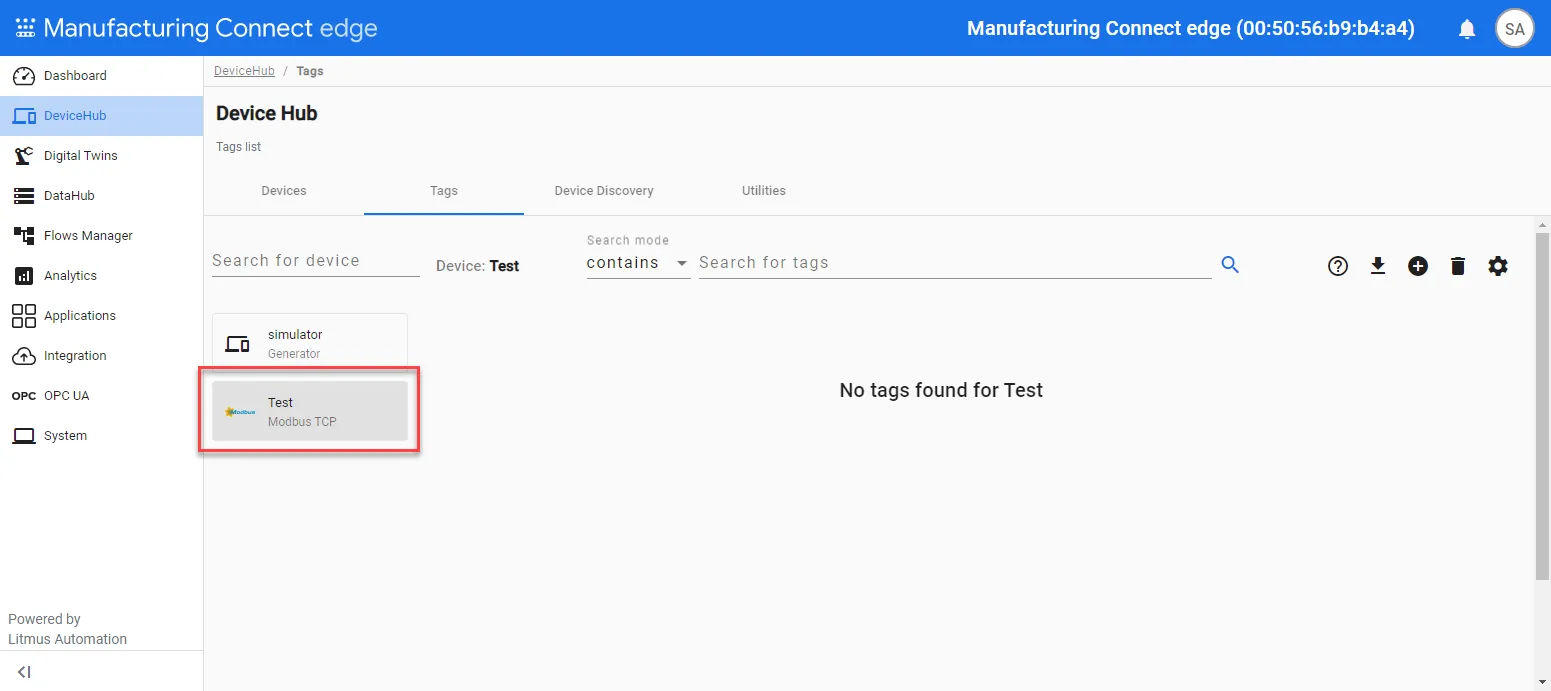Screen dimensions: 1551x691
Task: Open OPC UA section
Action: tap(101, 396)
